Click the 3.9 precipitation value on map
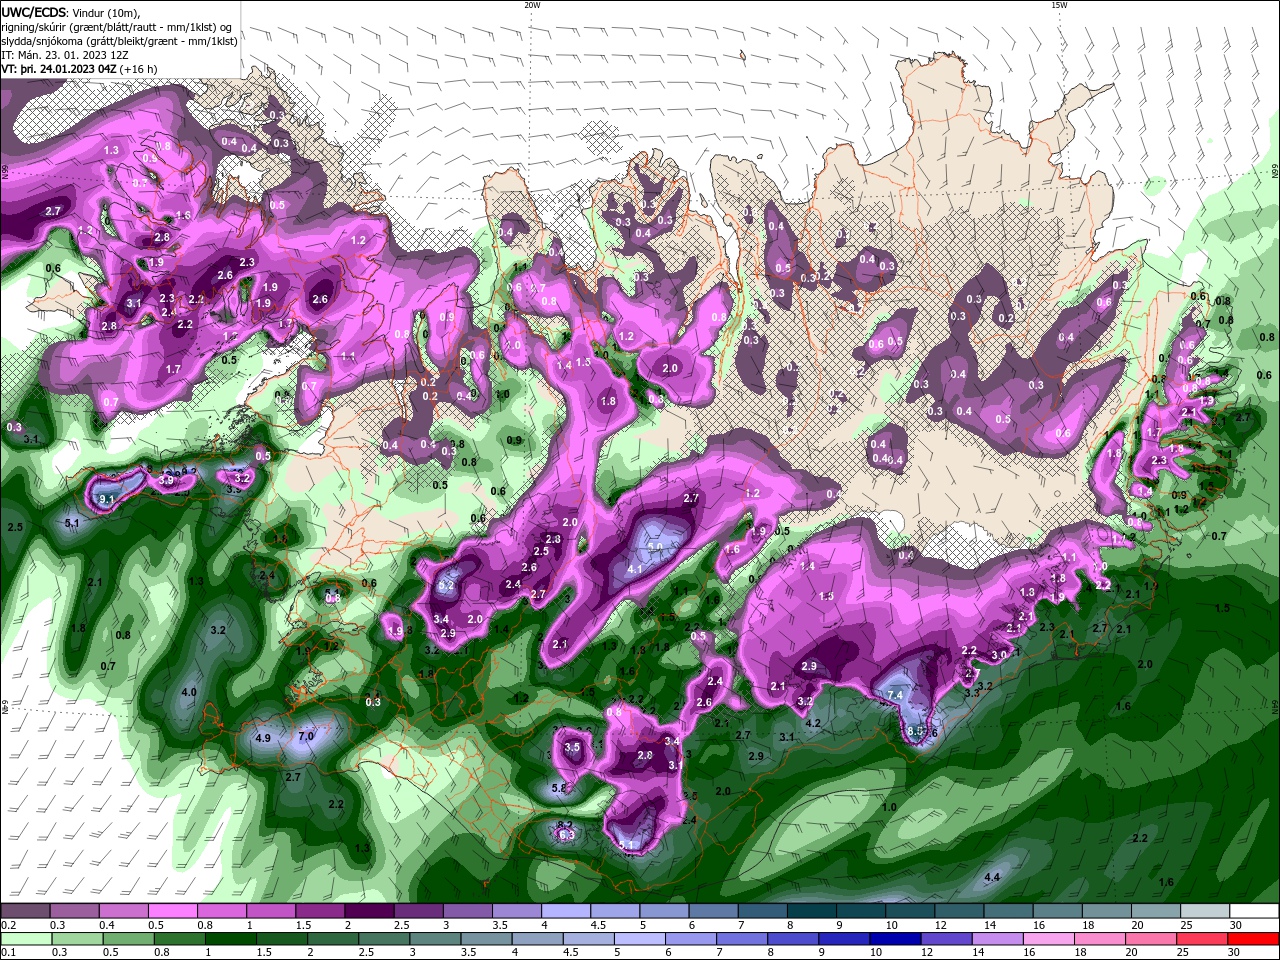The image size is (1280, 960). [167, 481]
